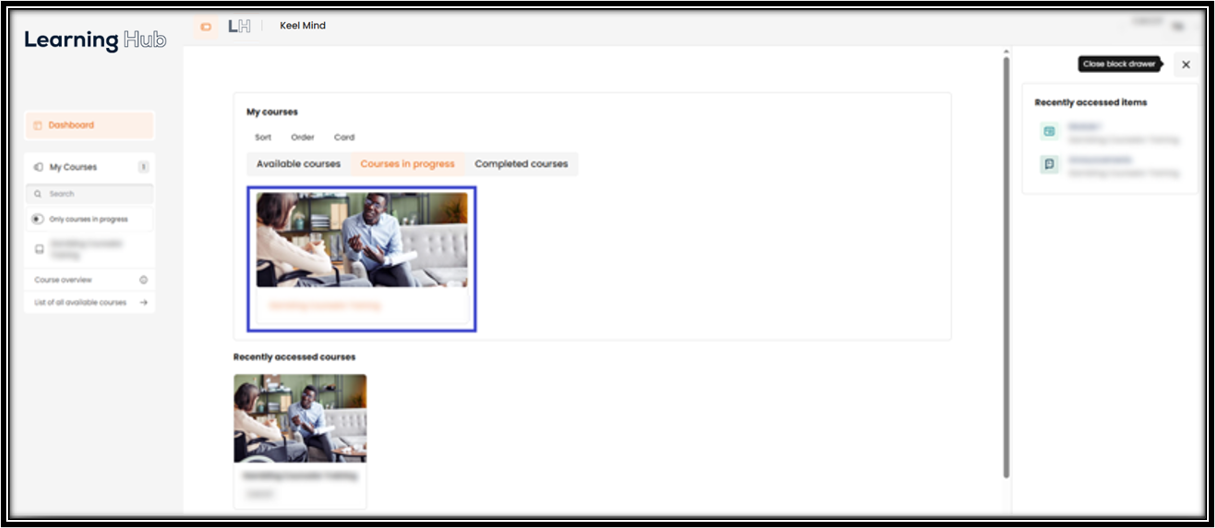Click the magnifier icon in the sidebar search
Viewport: 1215px width, 528px height.
pyautogui.click(x=38, y=194)
